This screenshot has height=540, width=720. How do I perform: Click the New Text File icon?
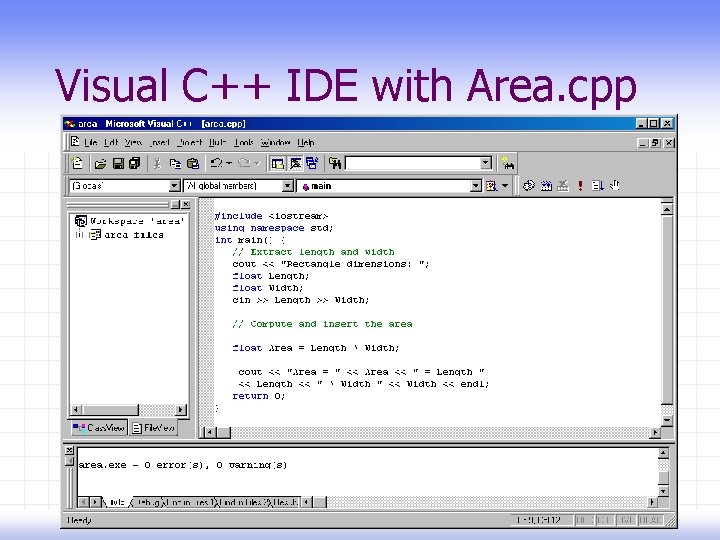coord(77,163)
